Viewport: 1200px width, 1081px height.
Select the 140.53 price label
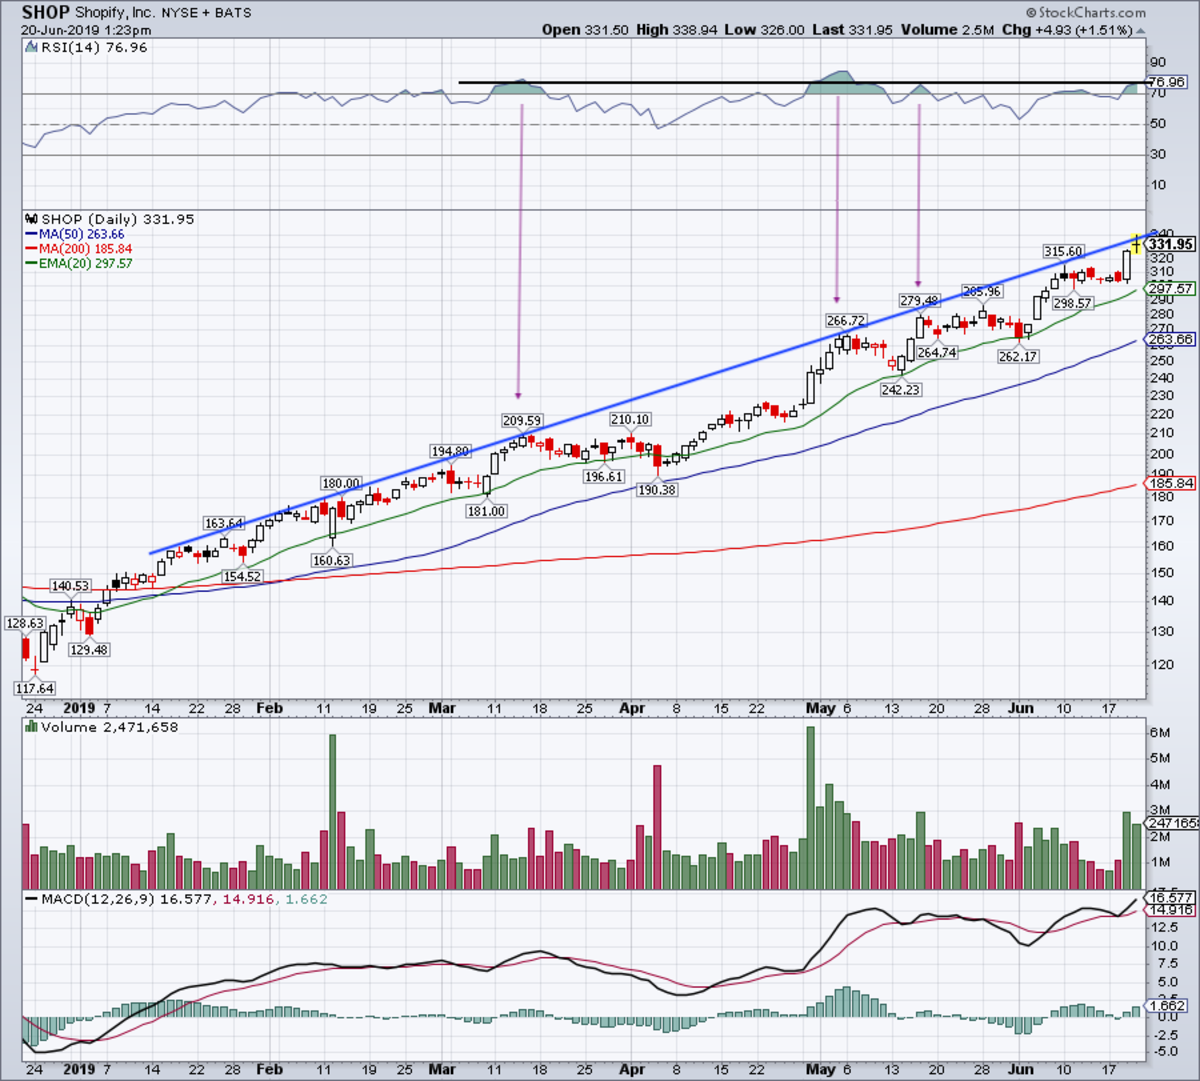70,587
